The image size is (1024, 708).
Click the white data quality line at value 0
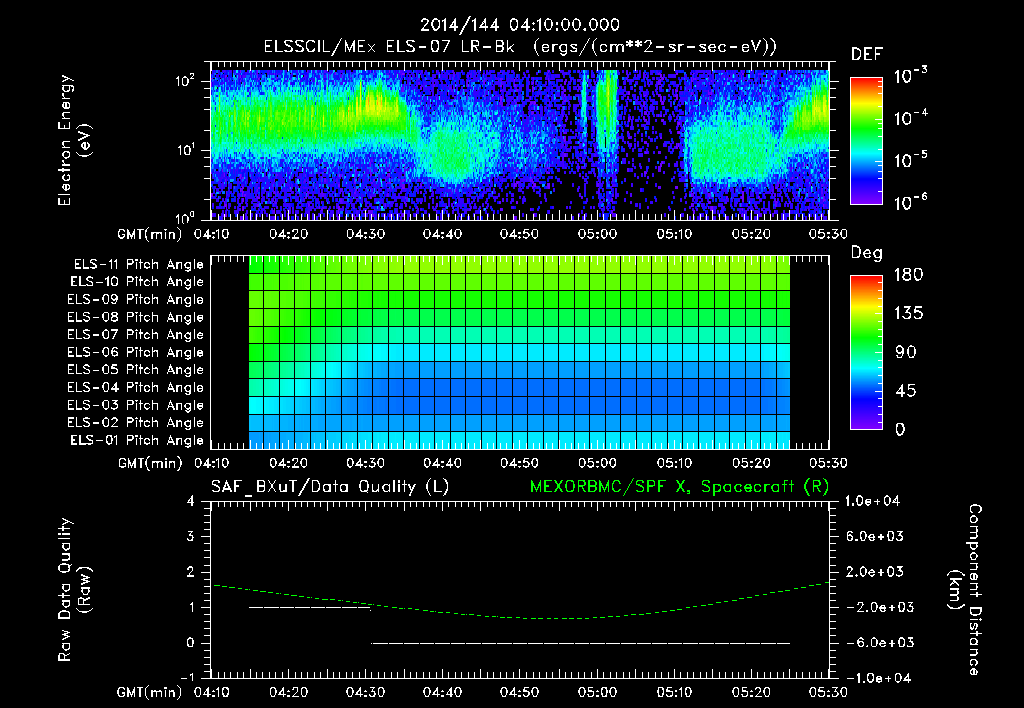[581, 643]
